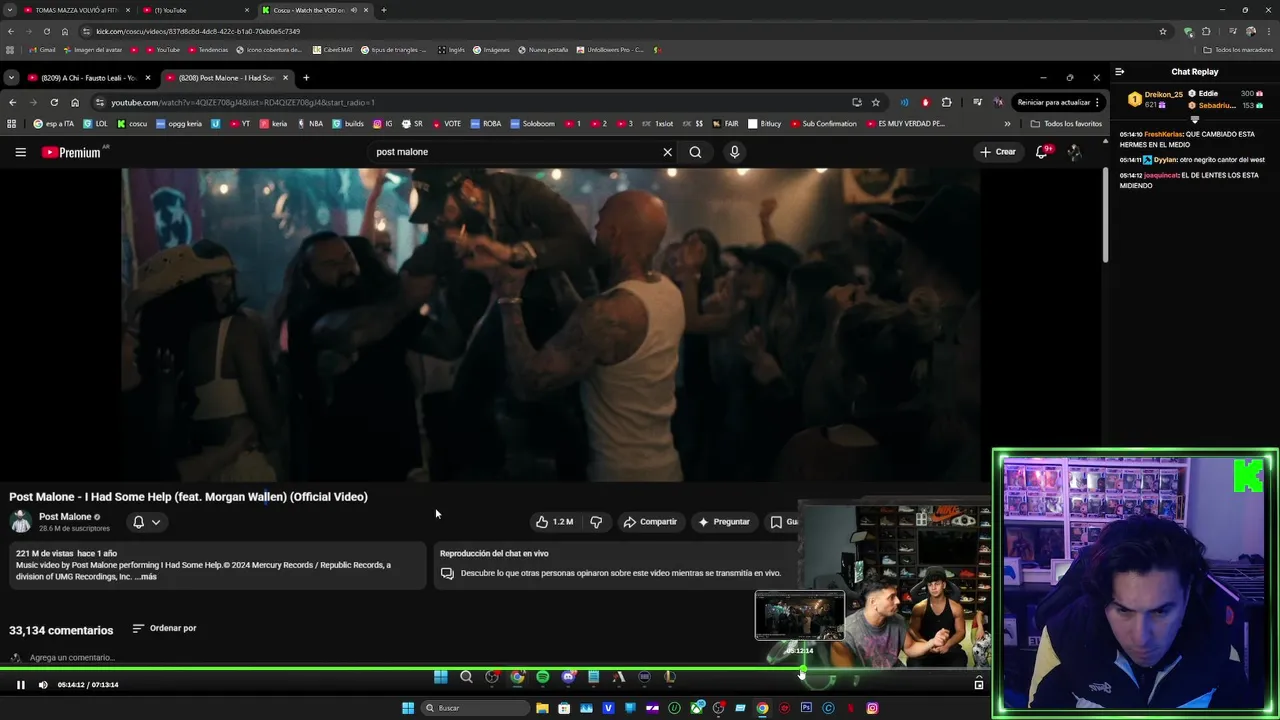Open the inner Chrome tab search dropdown
This screenshot has width=1280, height=720.
10,78
